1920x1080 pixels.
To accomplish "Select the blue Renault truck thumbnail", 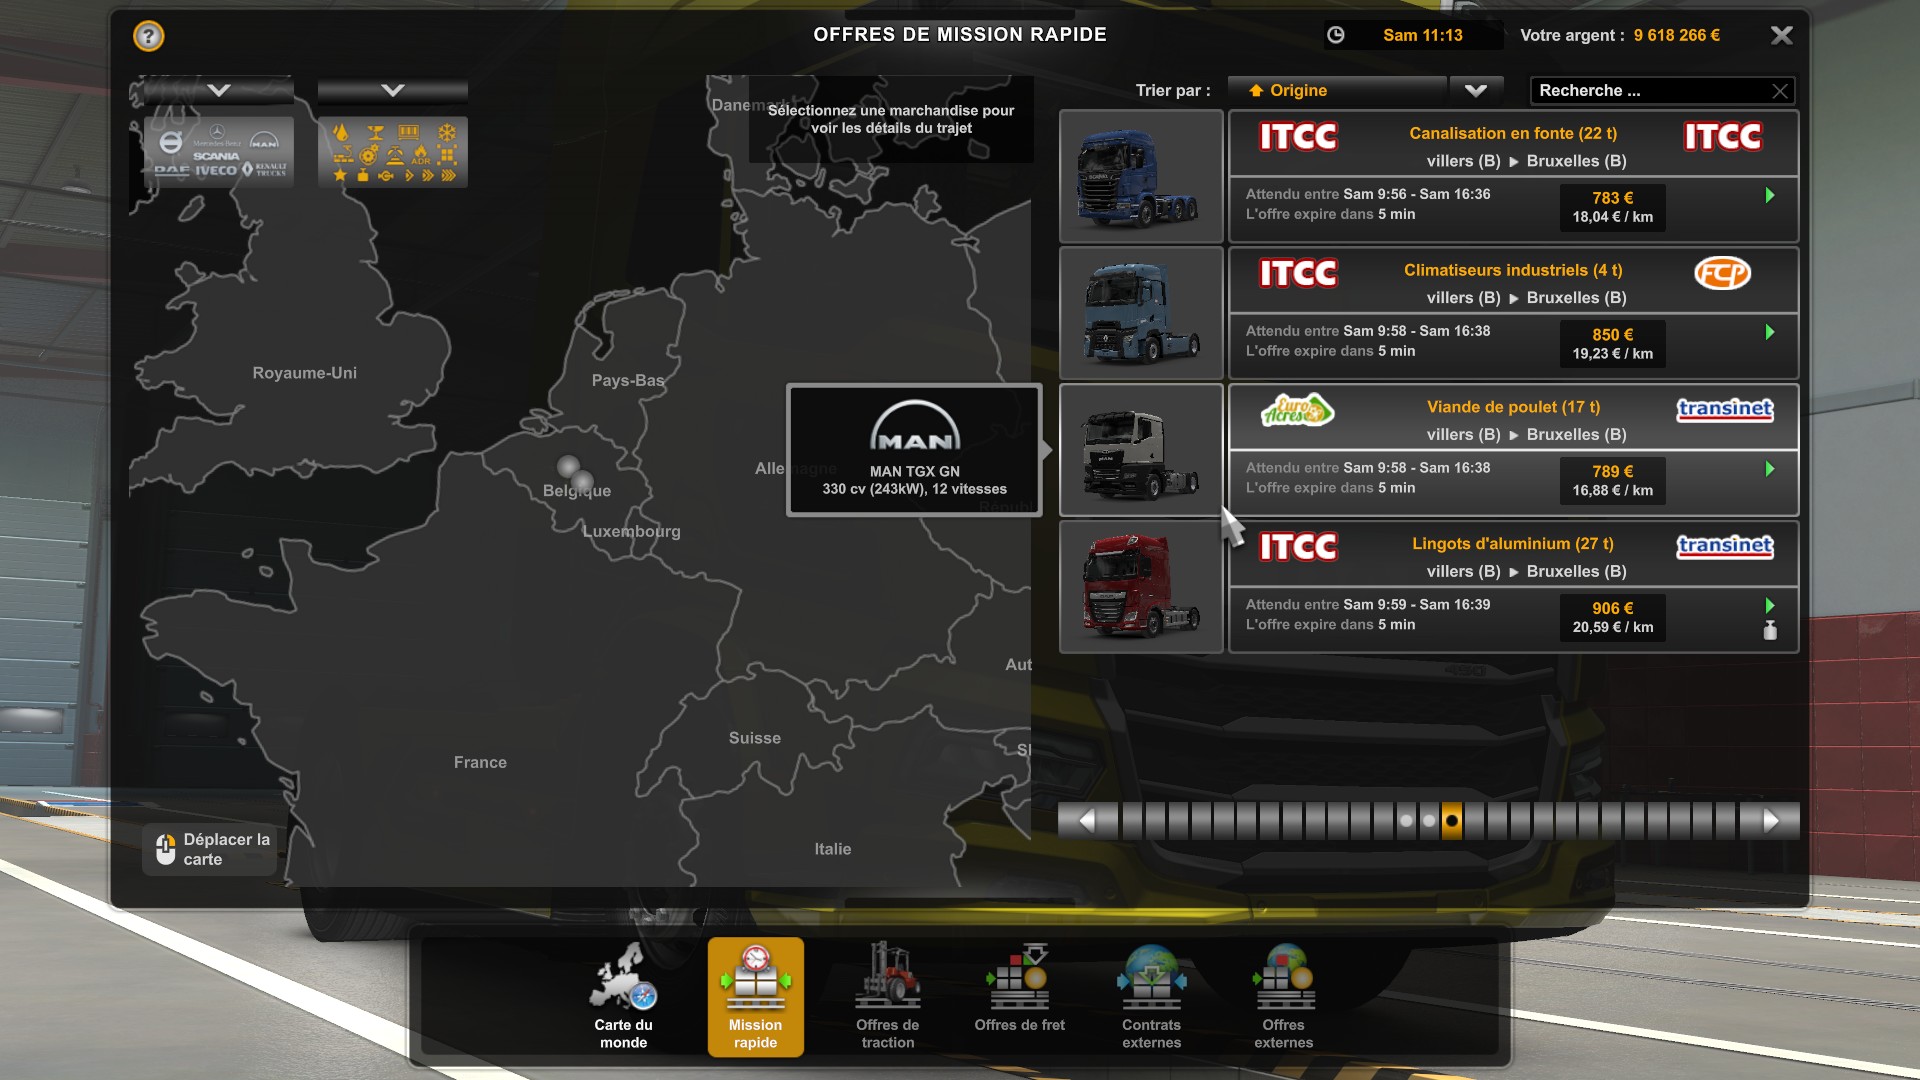I will coord(1141,313).
